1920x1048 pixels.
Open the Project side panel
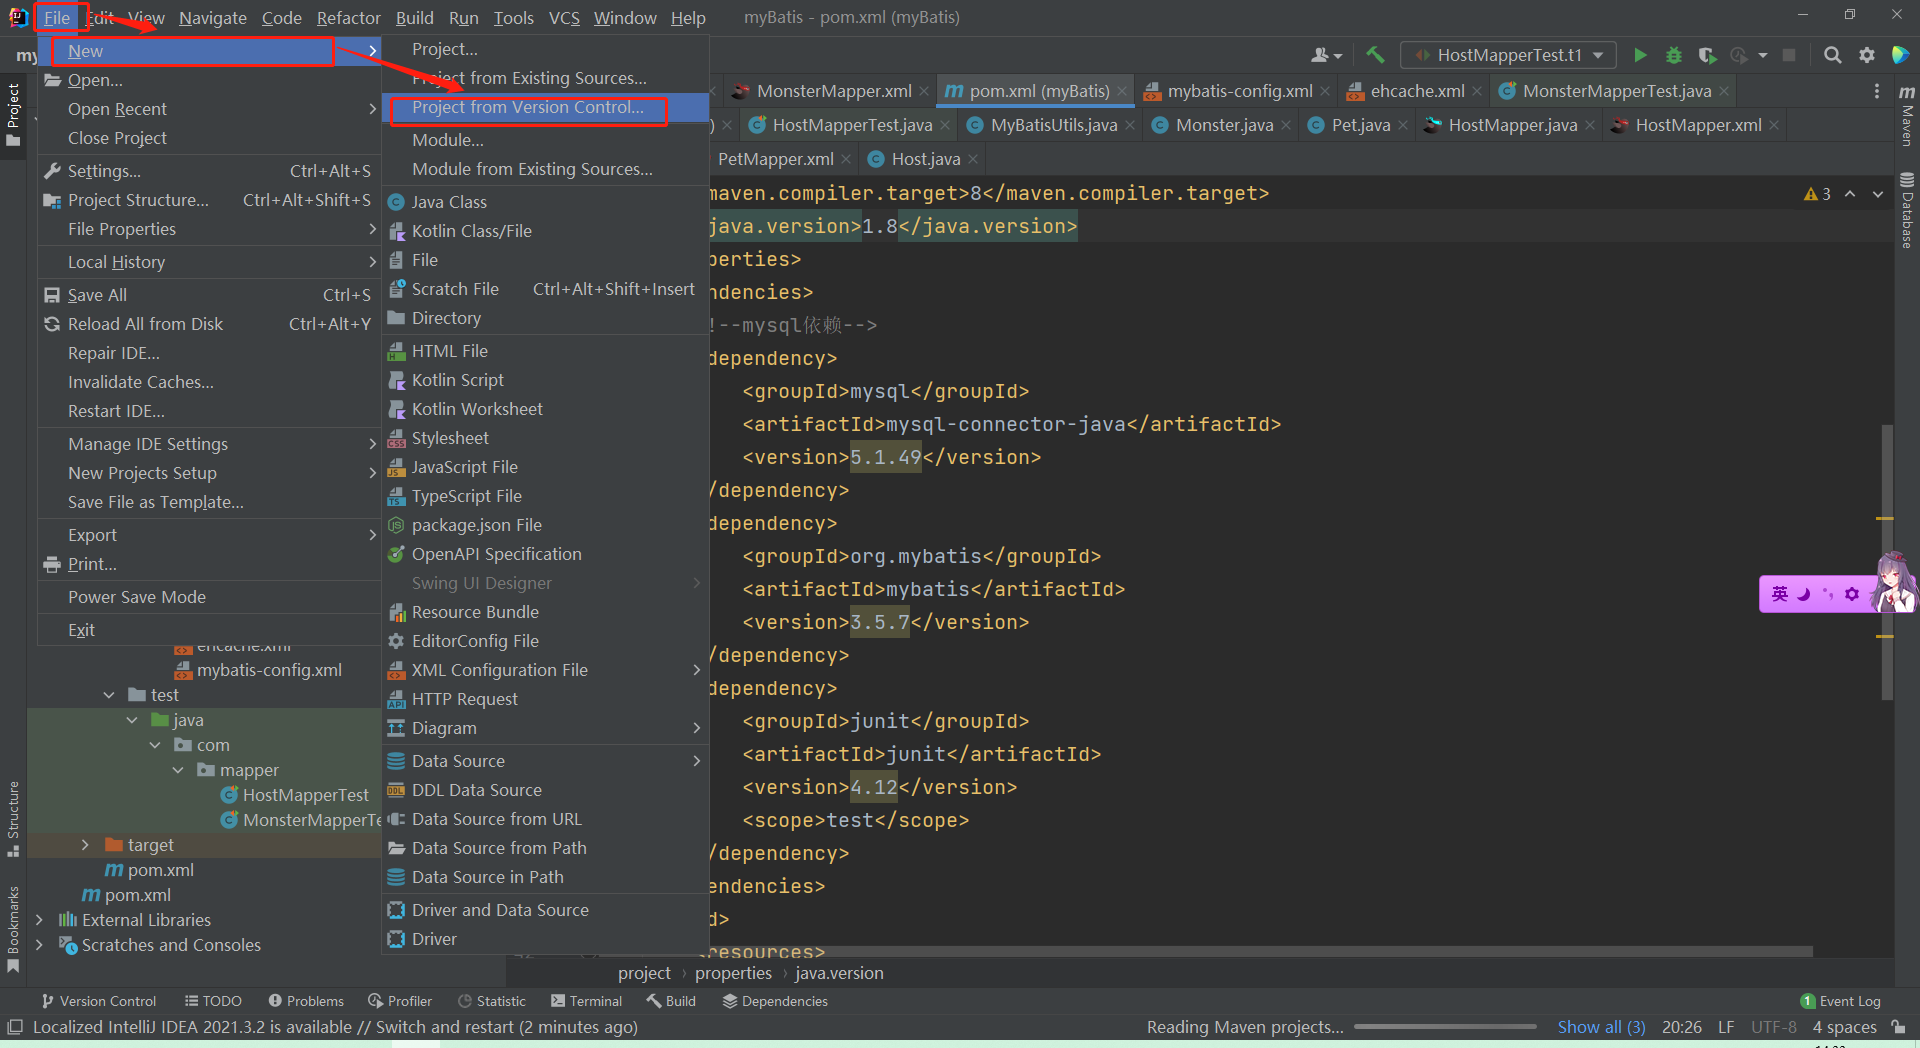point(13,114)
